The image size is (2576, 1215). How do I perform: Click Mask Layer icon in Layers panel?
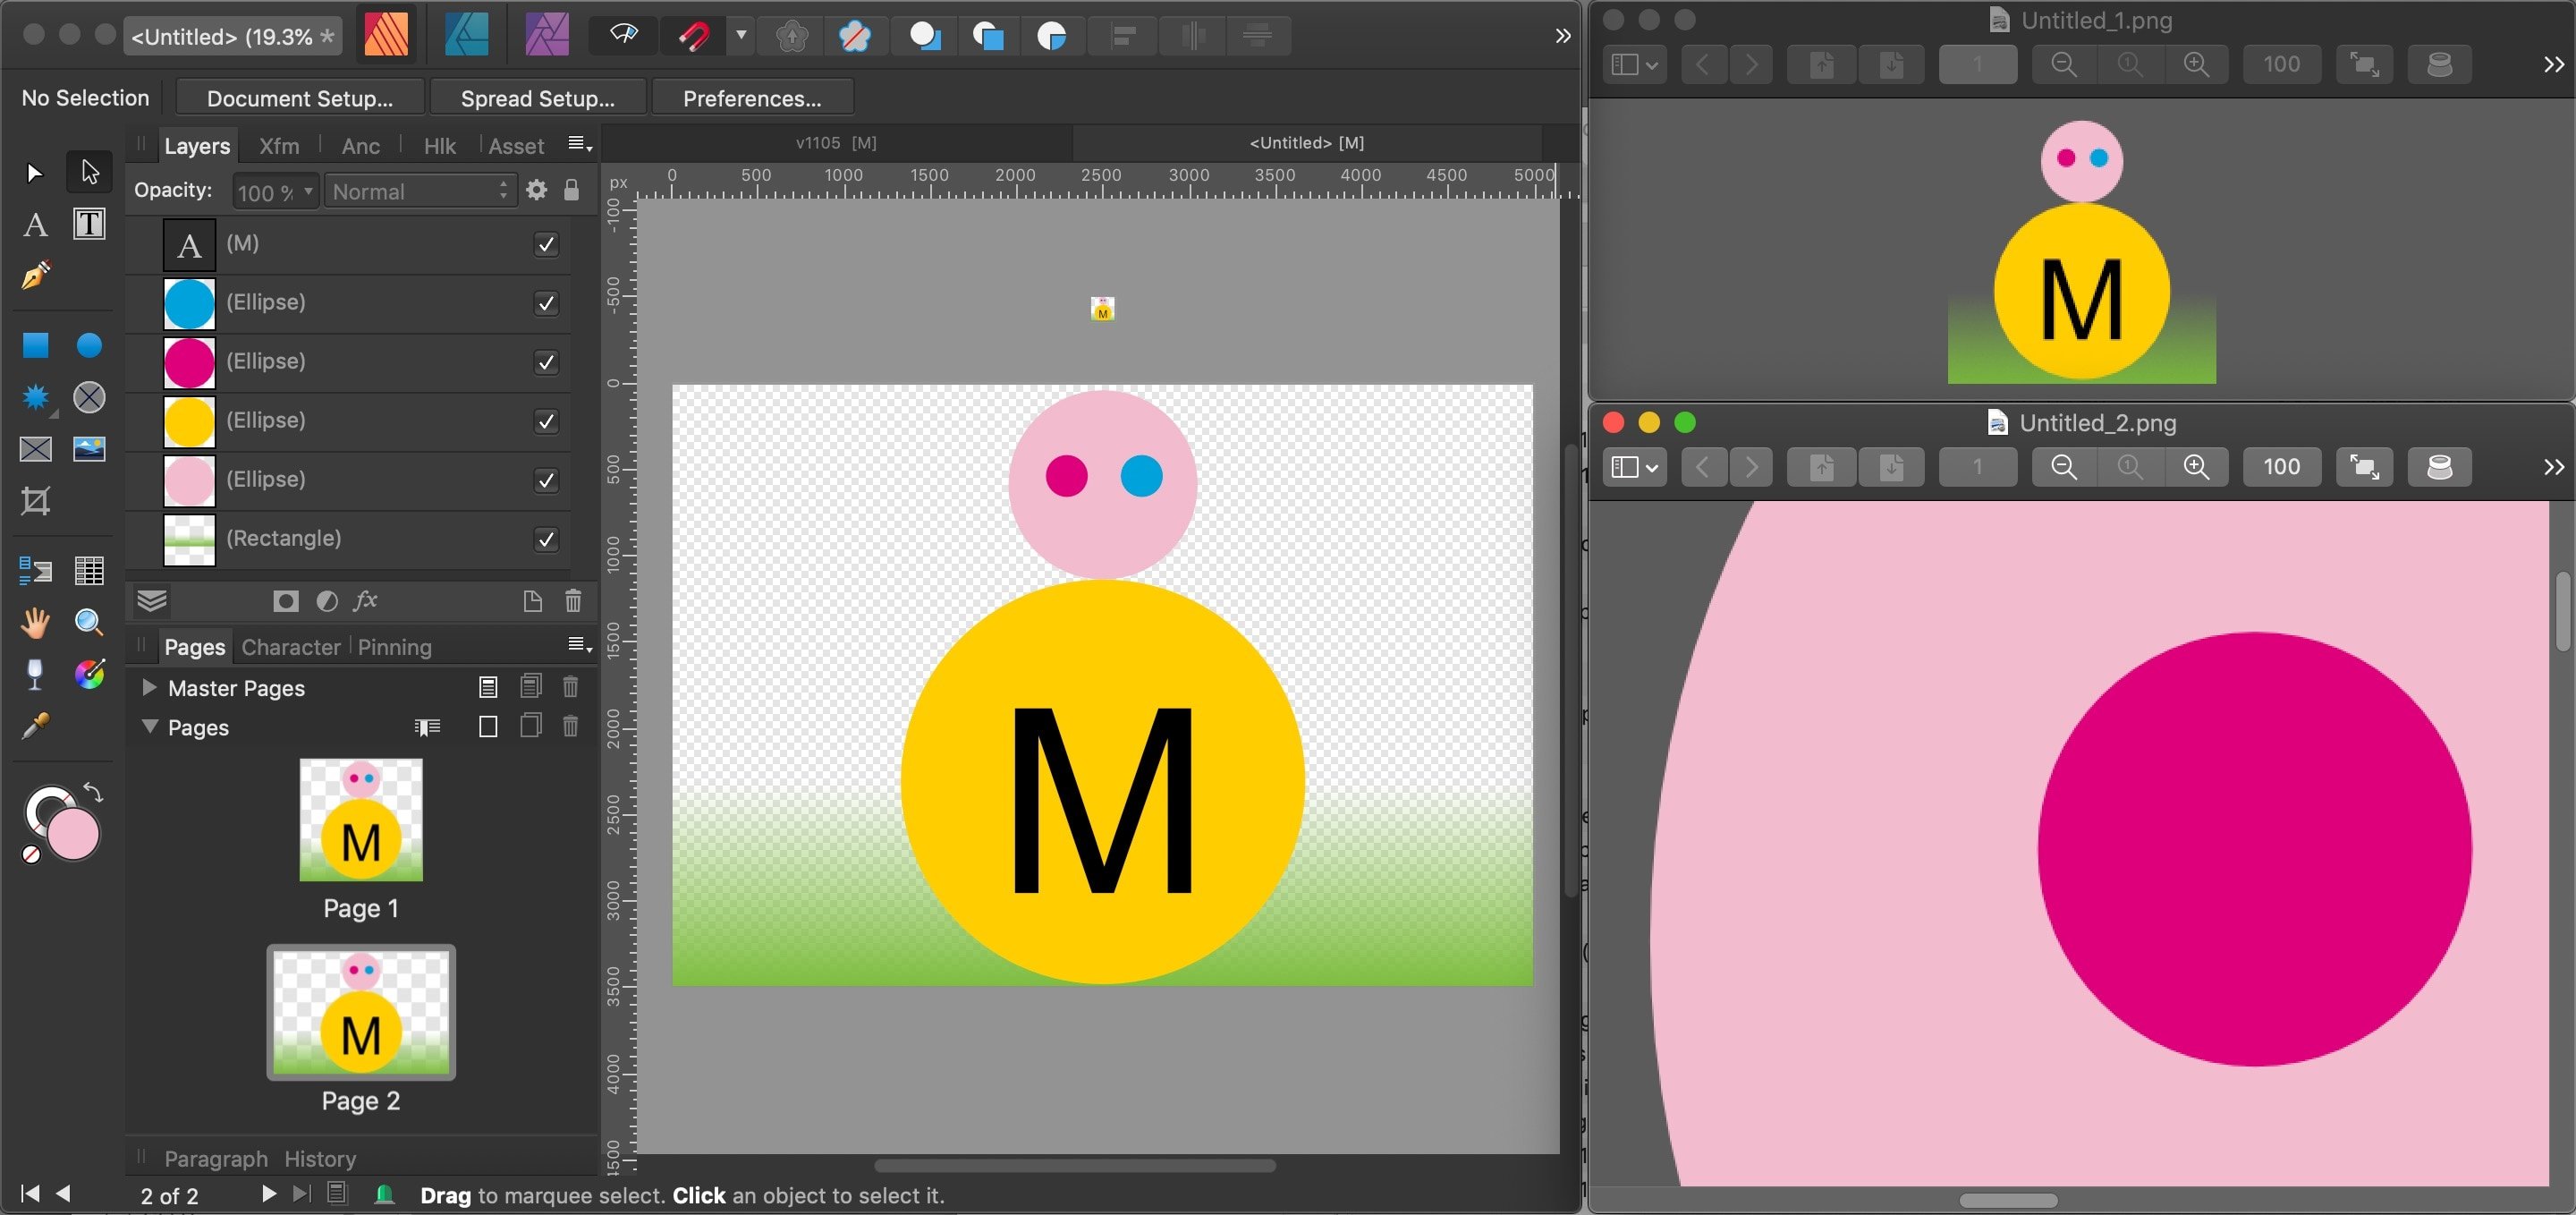(x=286, y=601)
